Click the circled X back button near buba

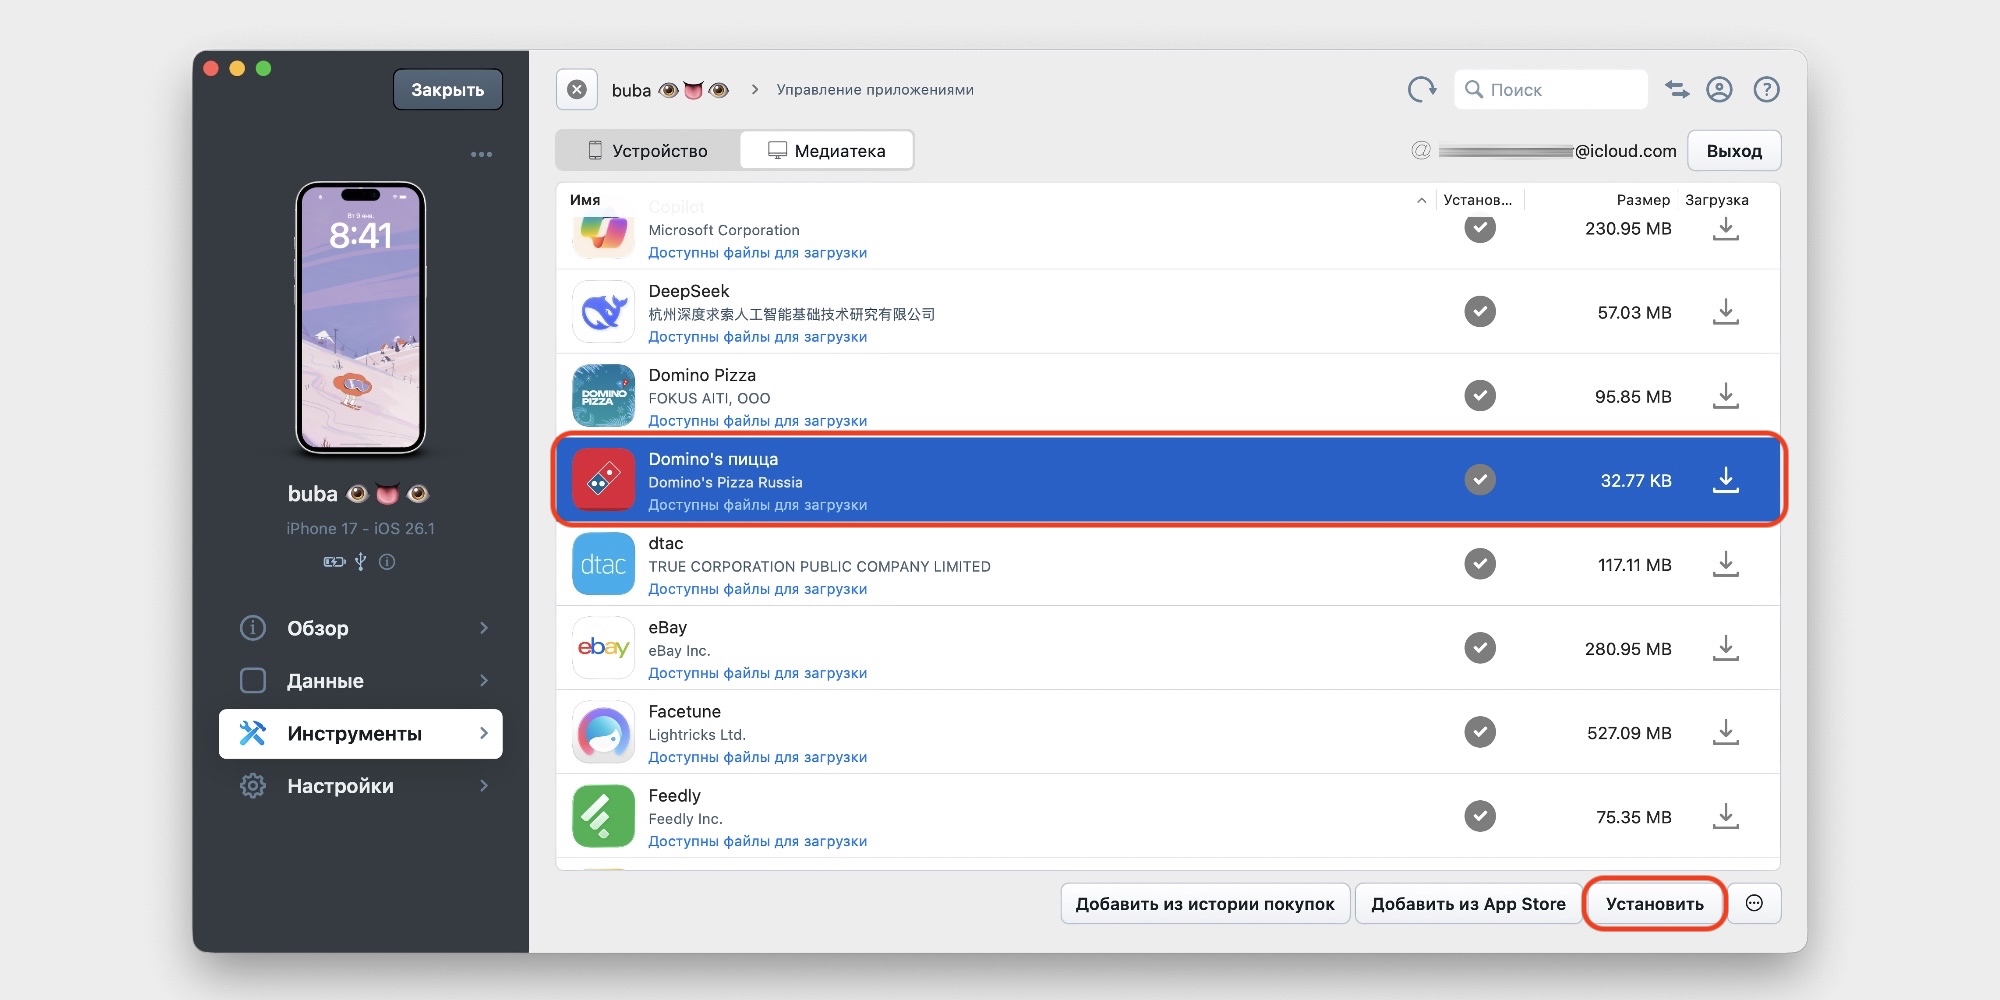tap(577, 90)
